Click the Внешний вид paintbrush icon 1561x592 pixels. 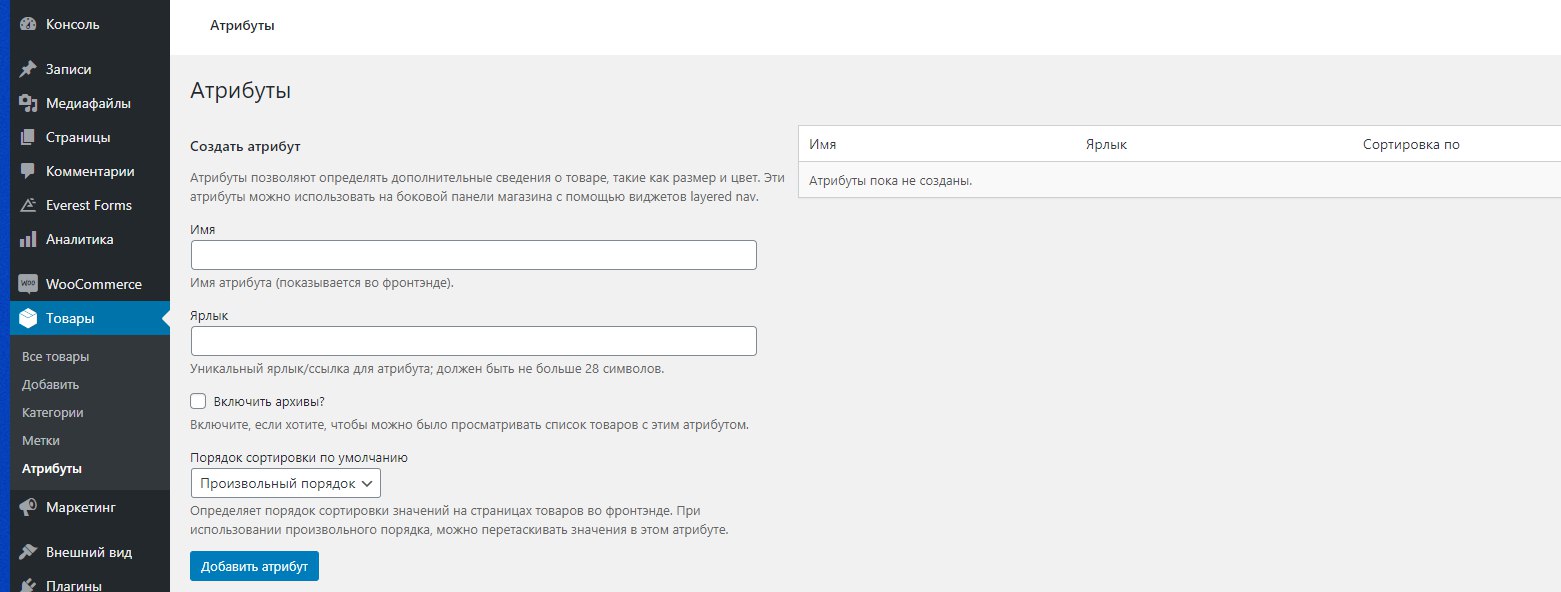(28, 552)
